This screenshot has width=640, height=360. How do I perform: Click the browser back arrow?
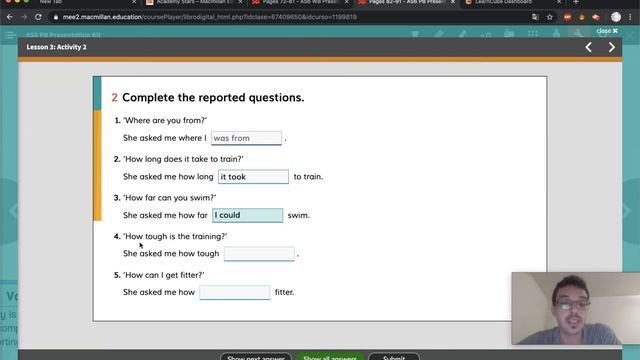(x=10, y=17)
